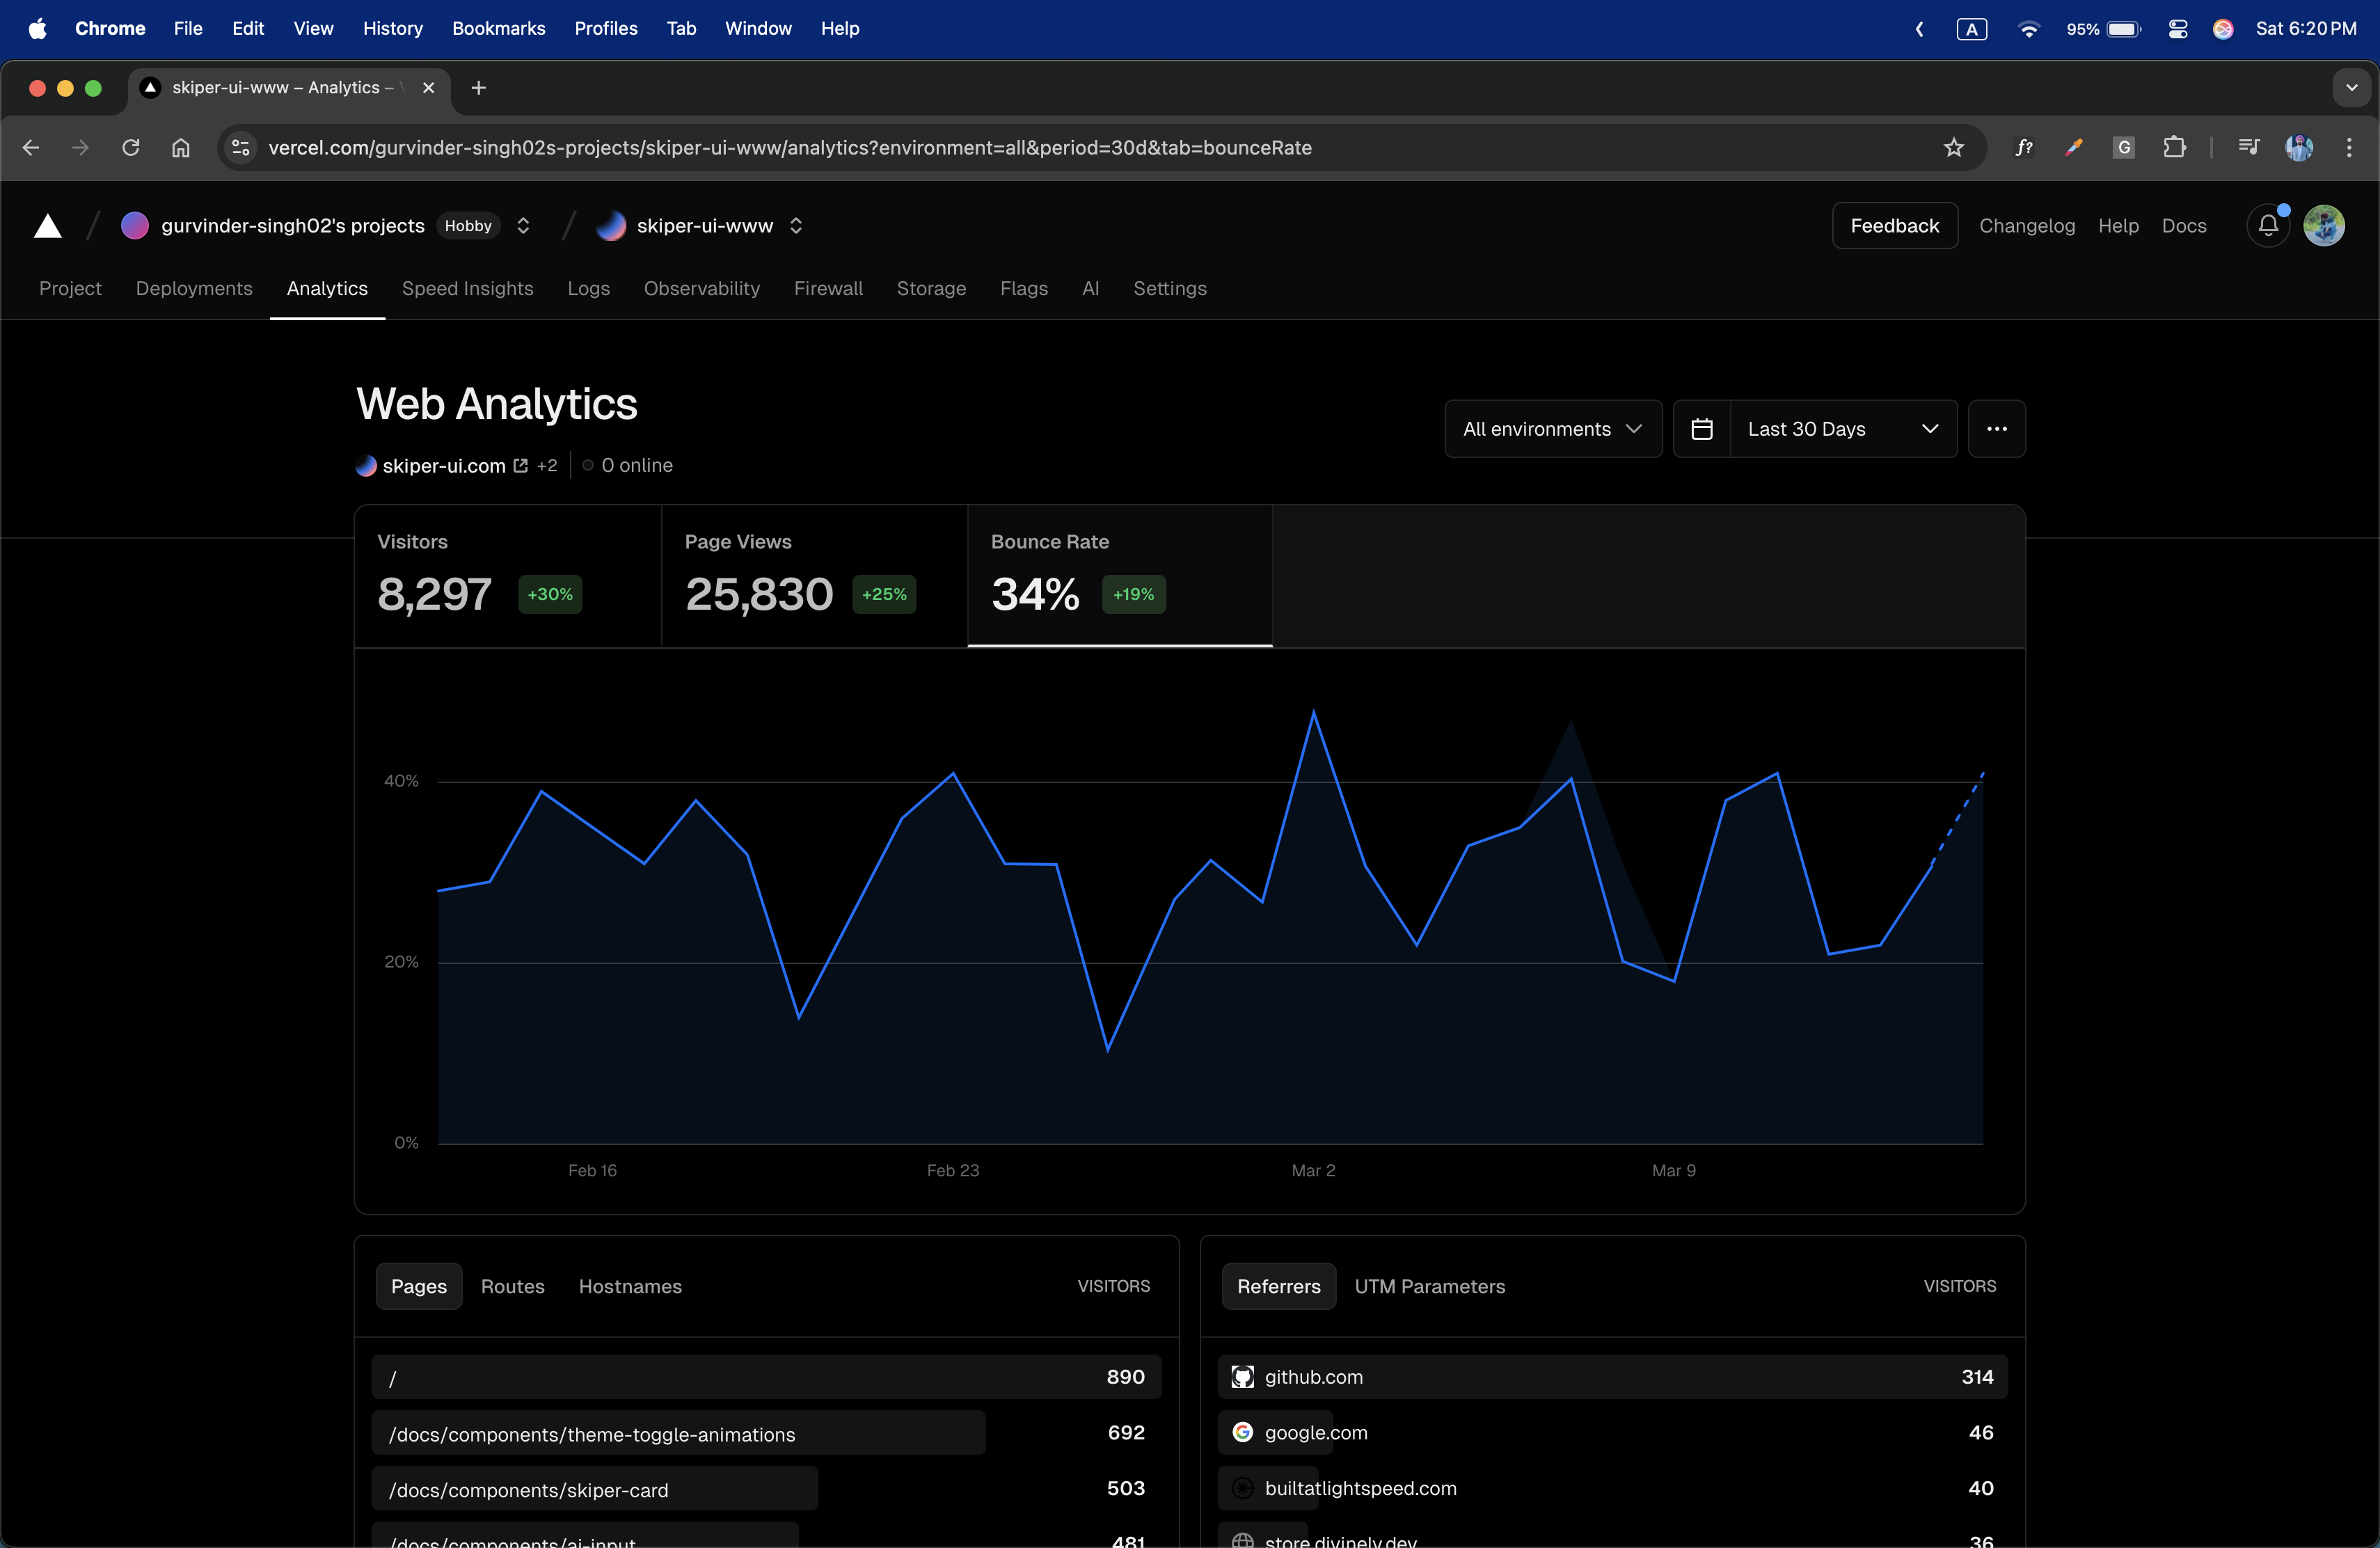2380x1548 pixels.
Task: Select the Visitors metric card
Action: point(508,576)
